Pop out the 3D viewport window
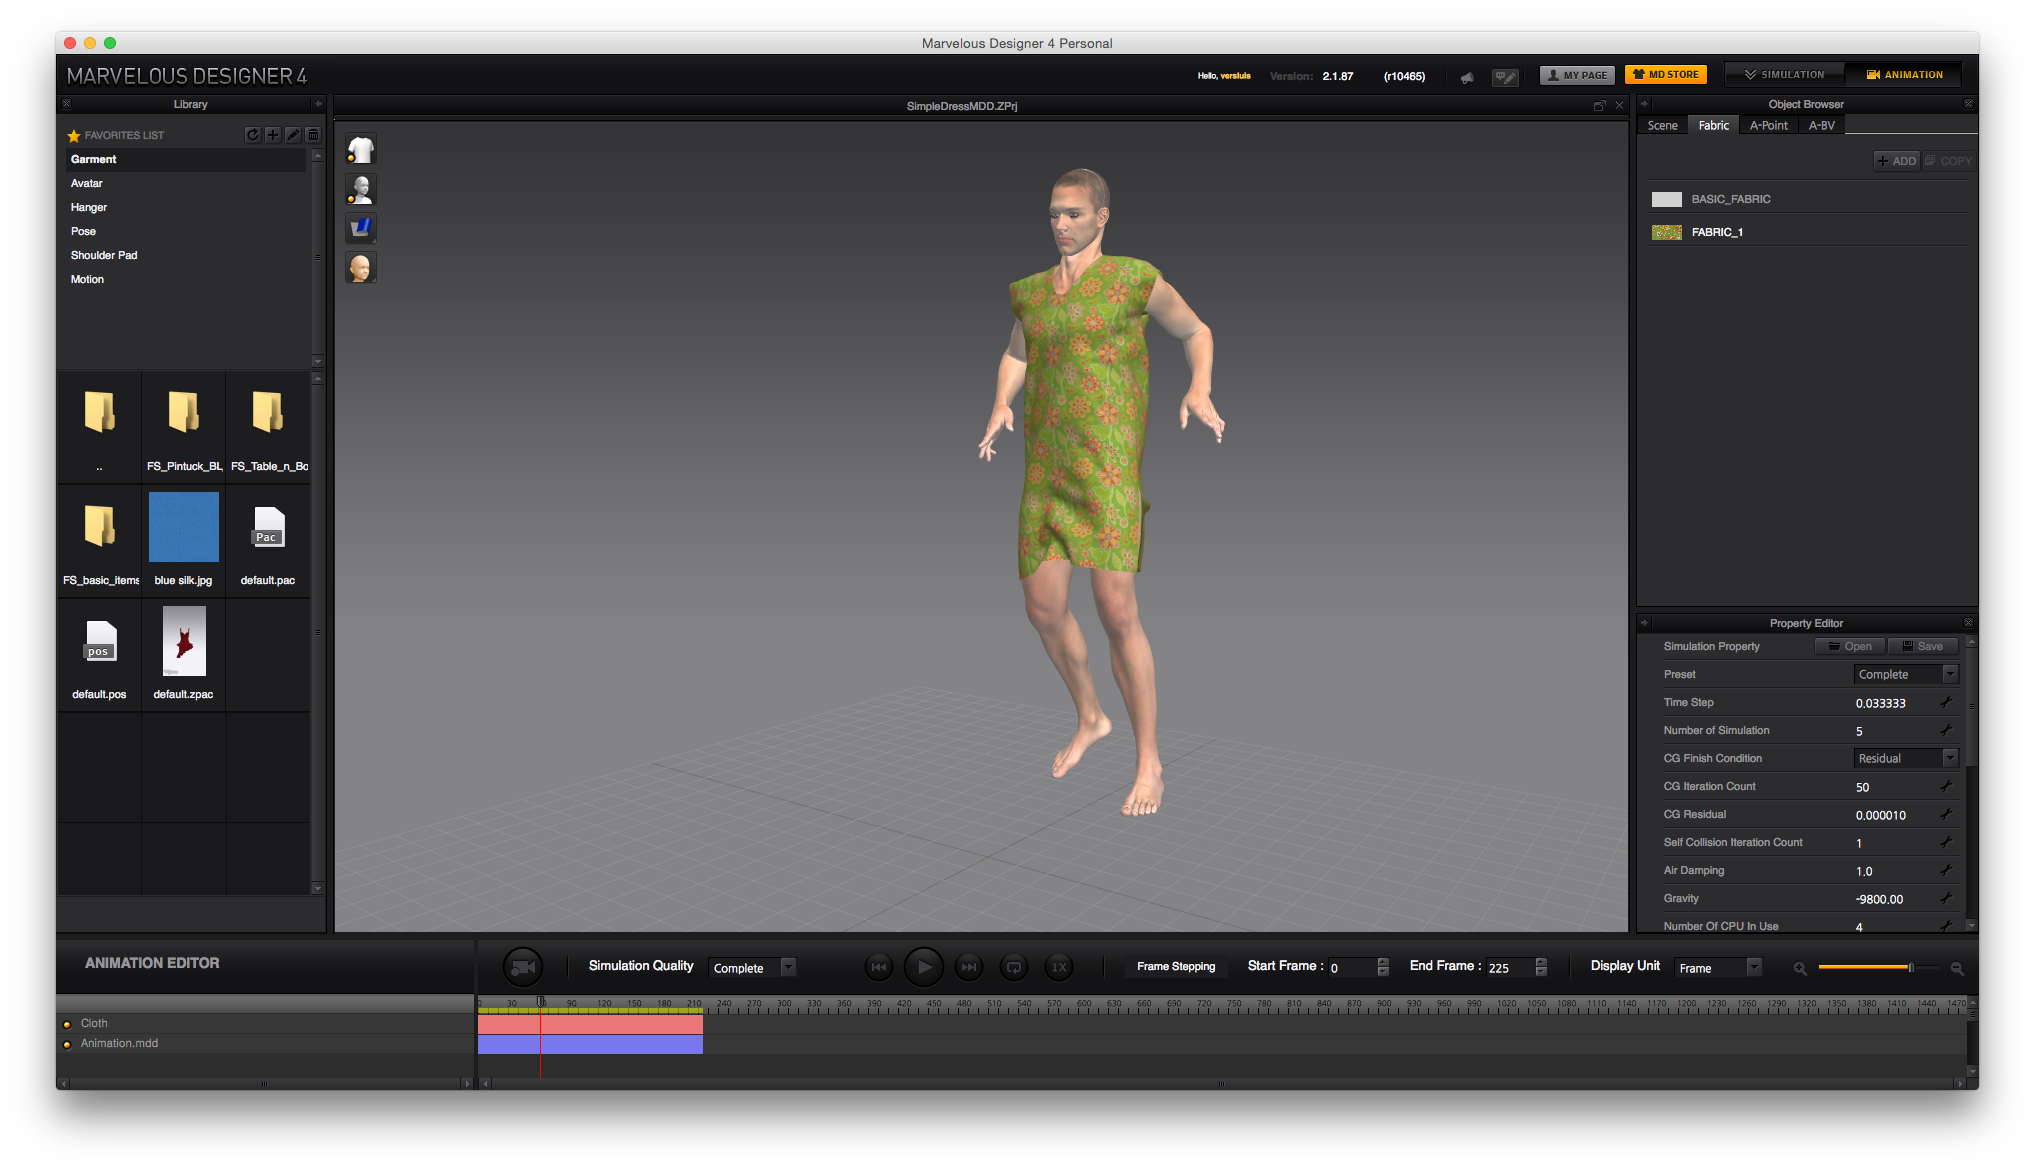 click(1599, 106)
